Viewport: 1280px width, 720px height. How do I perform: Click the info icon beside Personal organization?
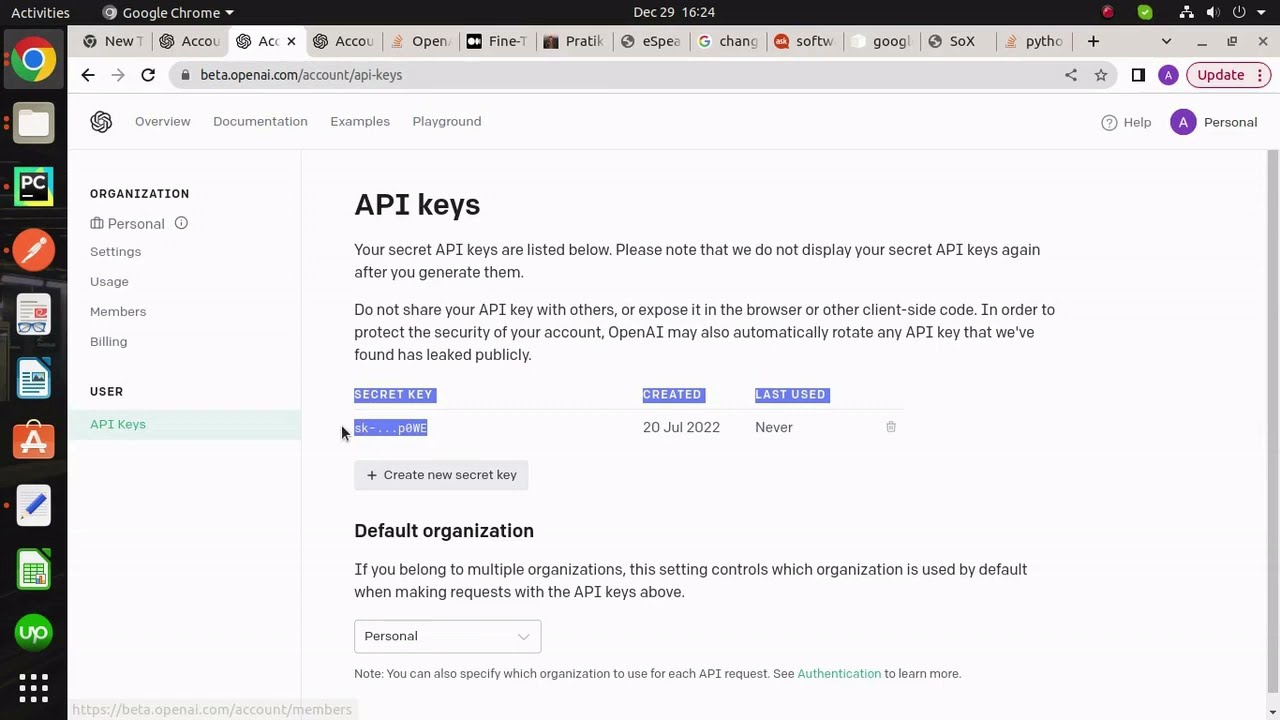(x=181, y=223)
